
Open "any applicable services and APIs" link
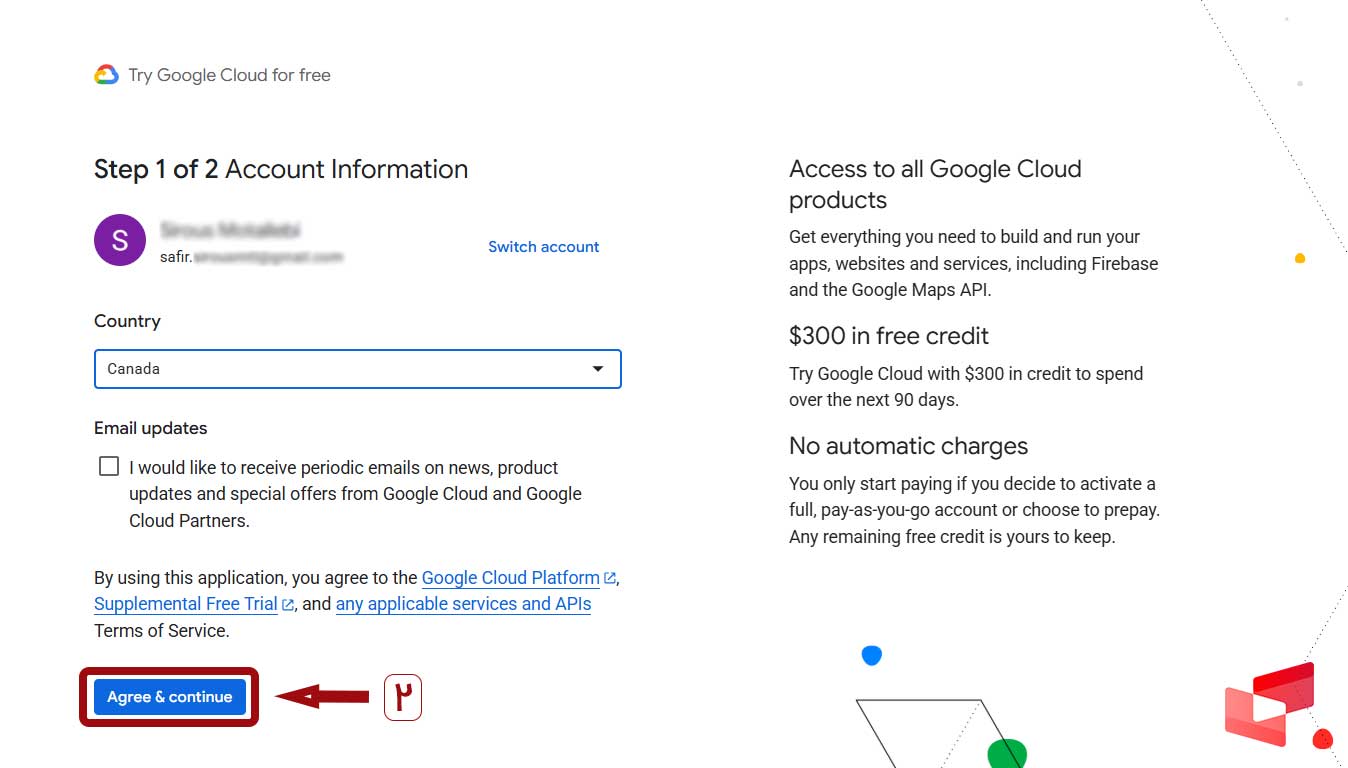[463, 604]
